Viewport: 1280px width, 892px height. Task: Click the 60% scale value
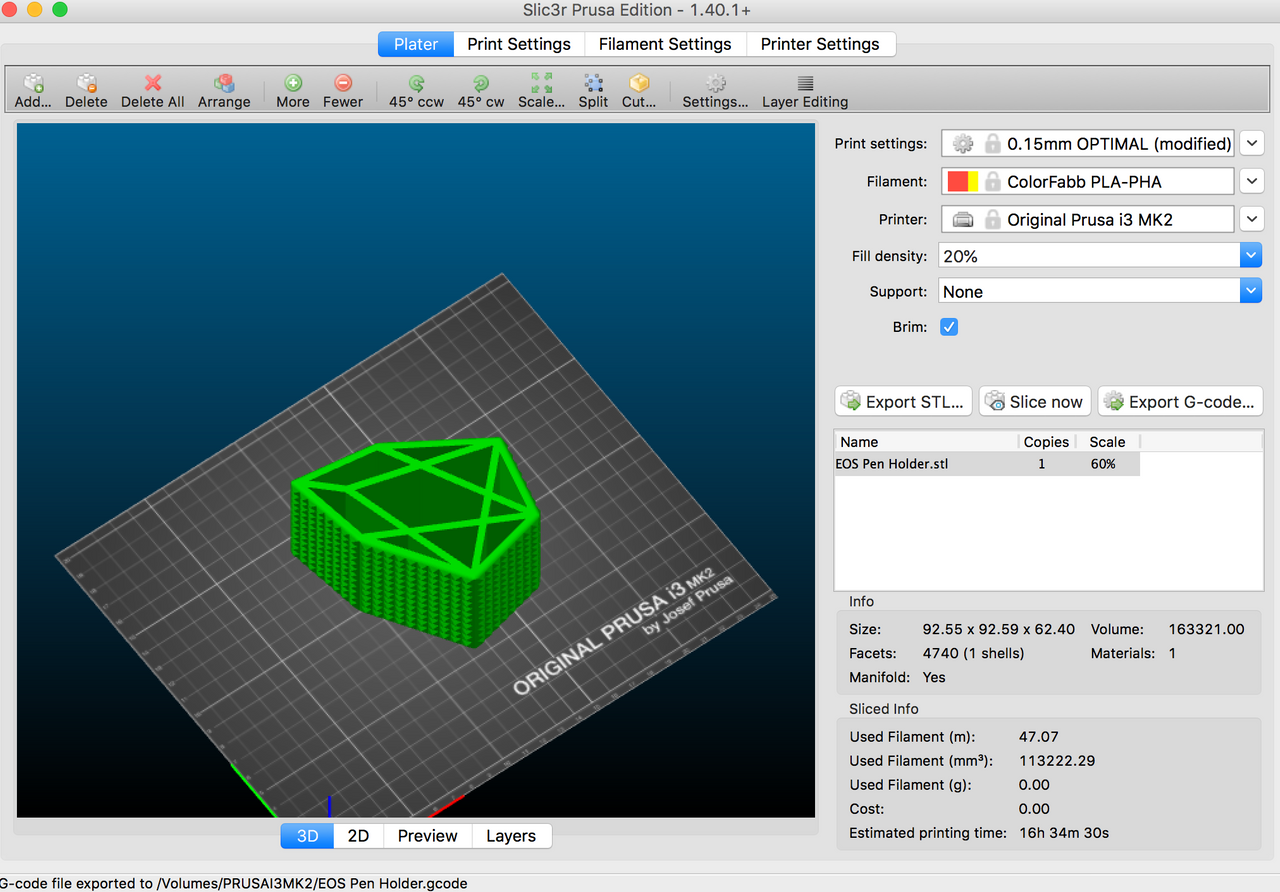[1103, 464]
